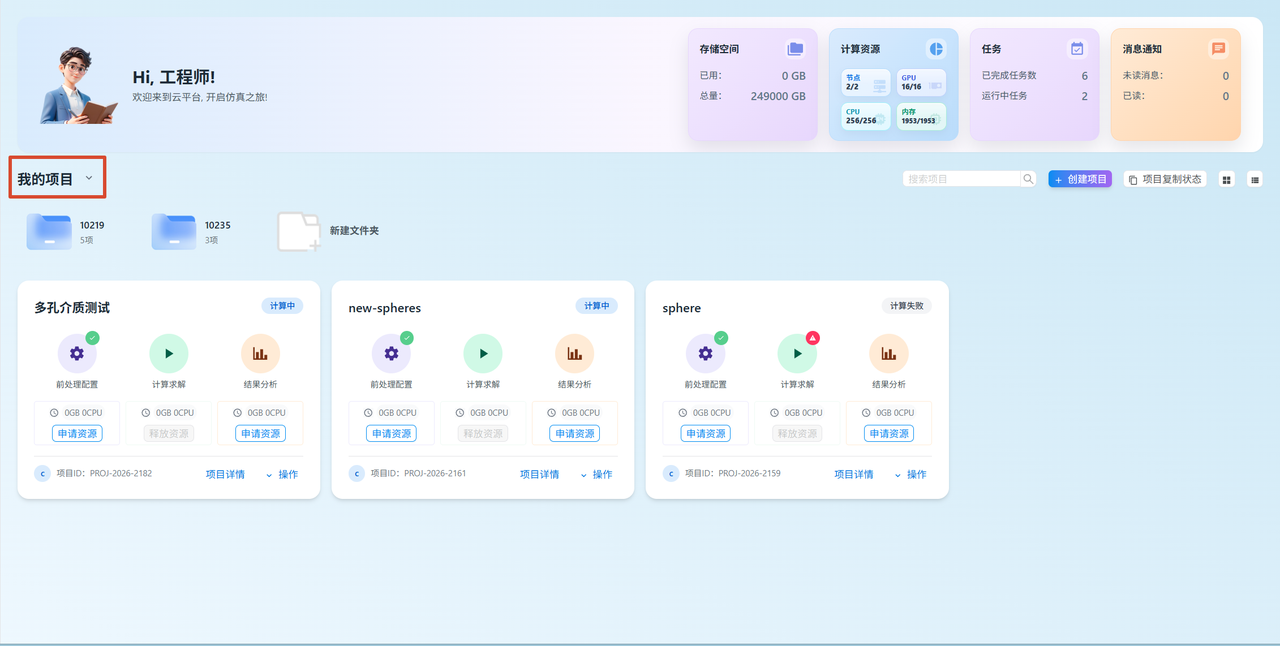The width and height of the screenshot is (1280, 646).
Task: Open 结果分析 chart icon in sphere card
Action: pyautogui.click(x=889, y=353)
